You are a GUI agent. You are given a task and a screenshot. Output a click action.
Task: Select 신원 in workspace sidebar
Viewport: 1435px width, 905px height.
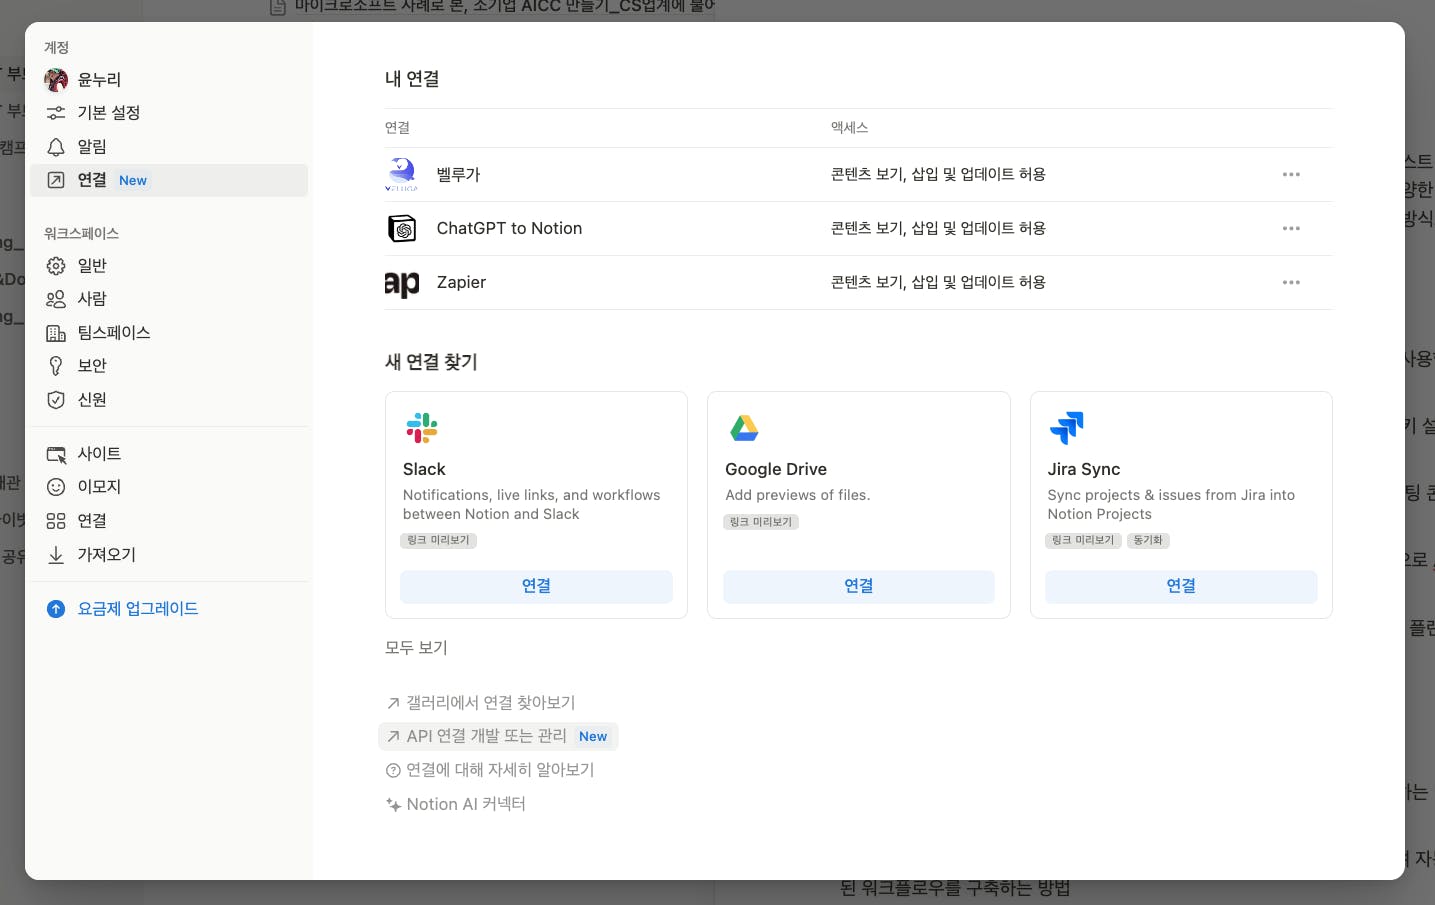(168, 400)
